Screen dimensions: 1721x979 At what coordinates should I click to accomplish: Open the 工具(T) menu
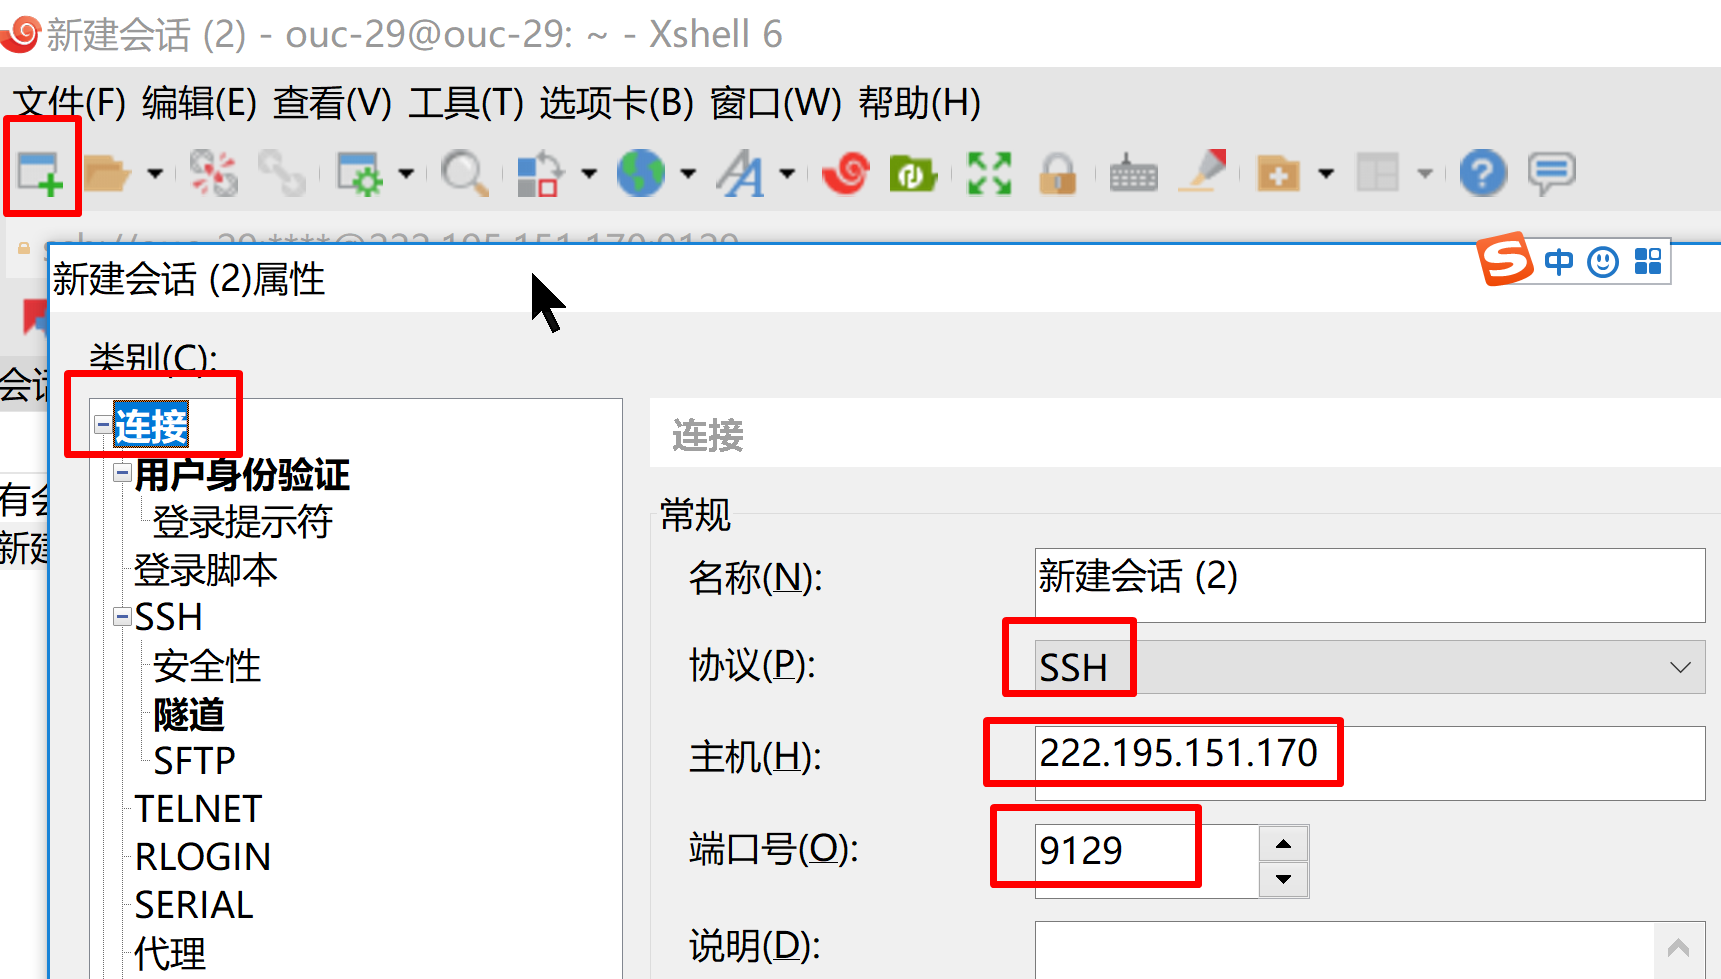click(466, 102)
